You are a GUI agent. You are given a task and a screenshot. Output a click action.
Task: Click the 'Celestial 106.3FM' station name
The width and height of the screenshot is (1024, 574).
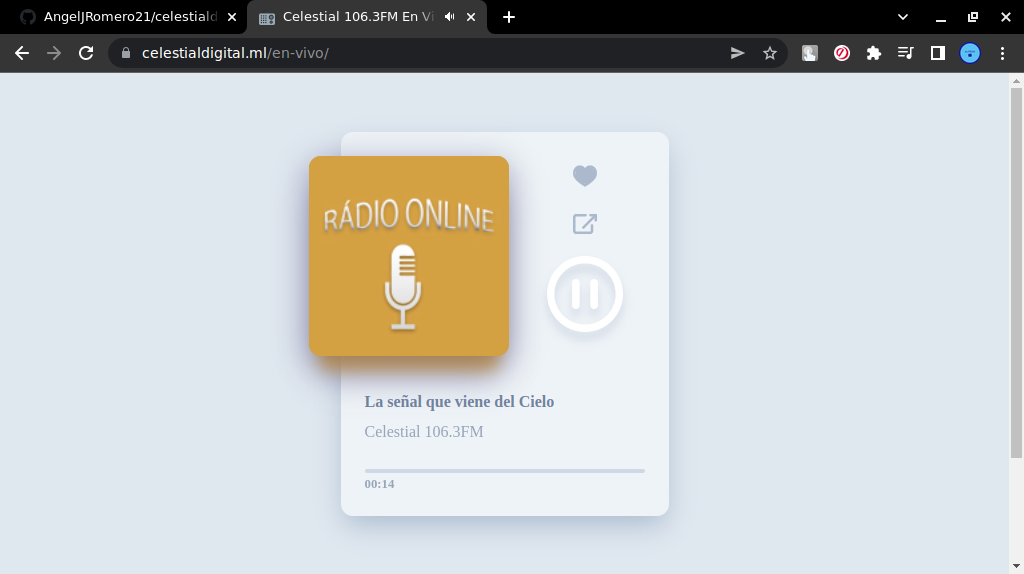[424, 432]
